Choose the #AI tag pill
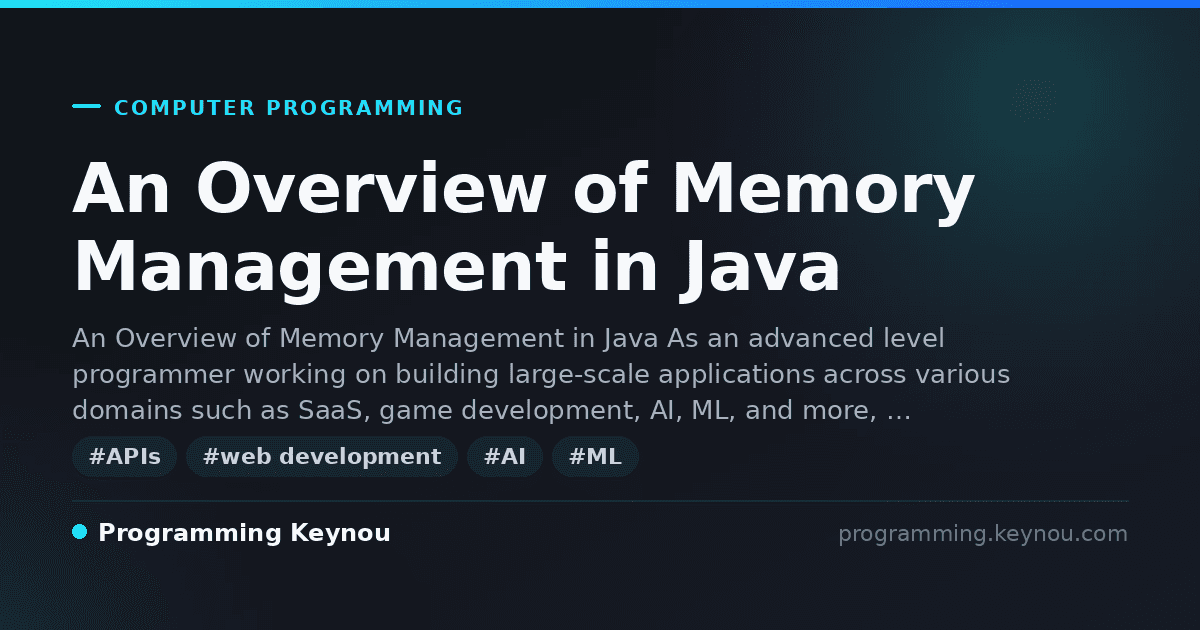 [x=505, y=457]
